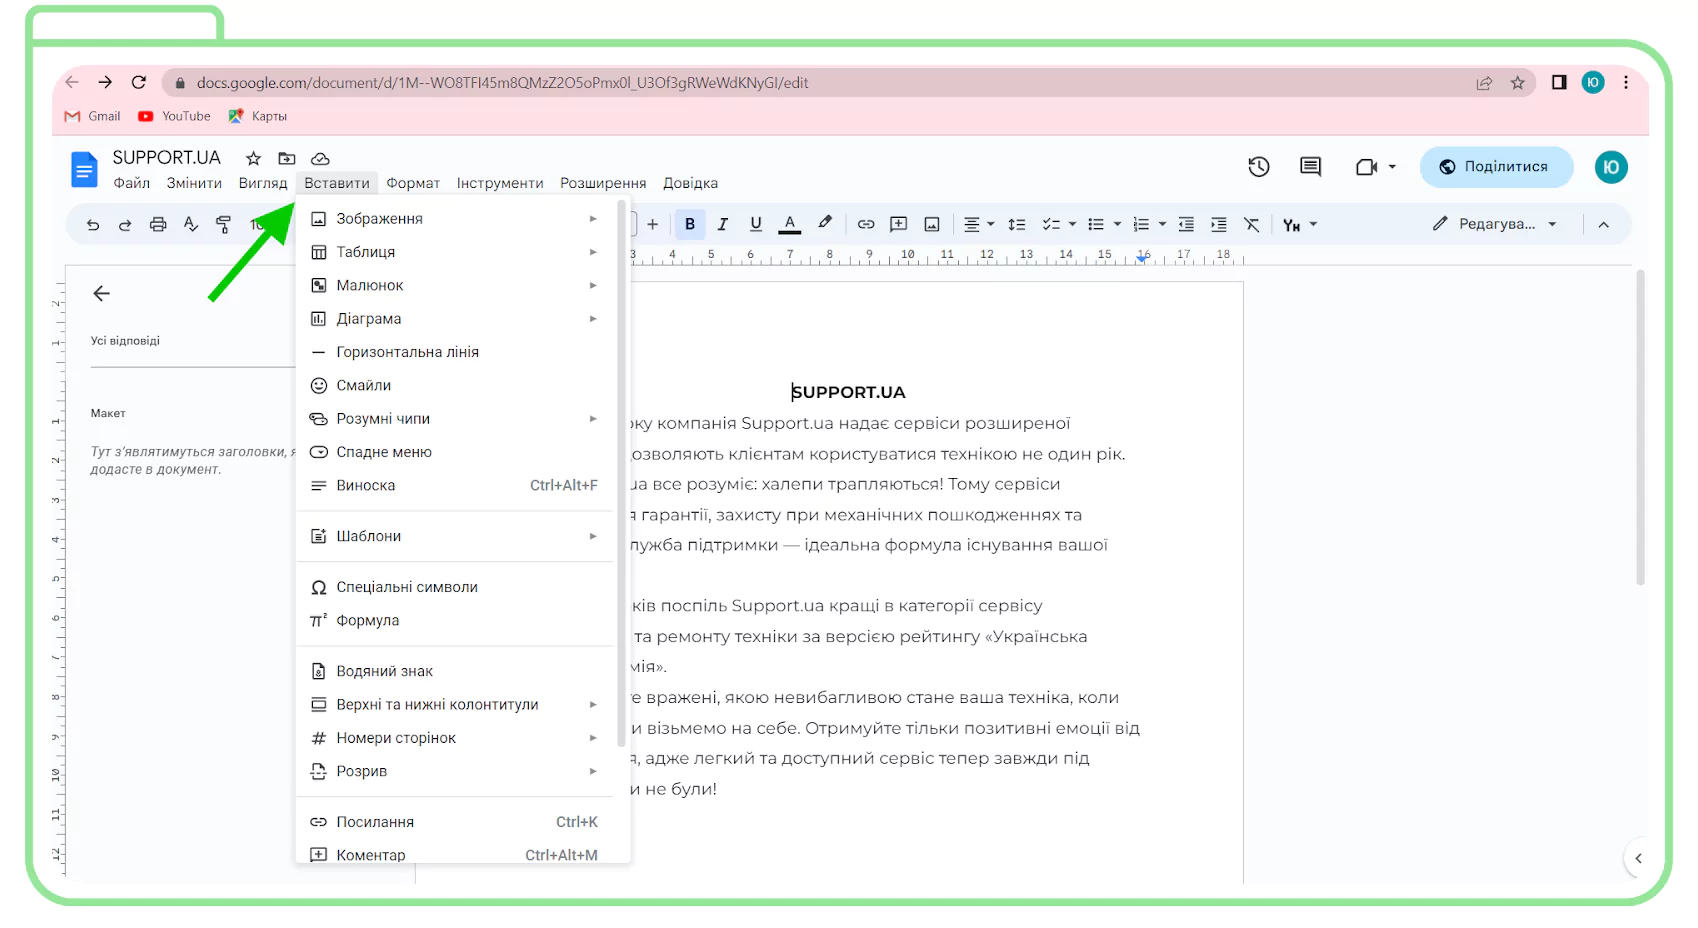Screen dimensions: 1698x928
Task: Expand the Зображення submenu
Action: click(455, 219)
